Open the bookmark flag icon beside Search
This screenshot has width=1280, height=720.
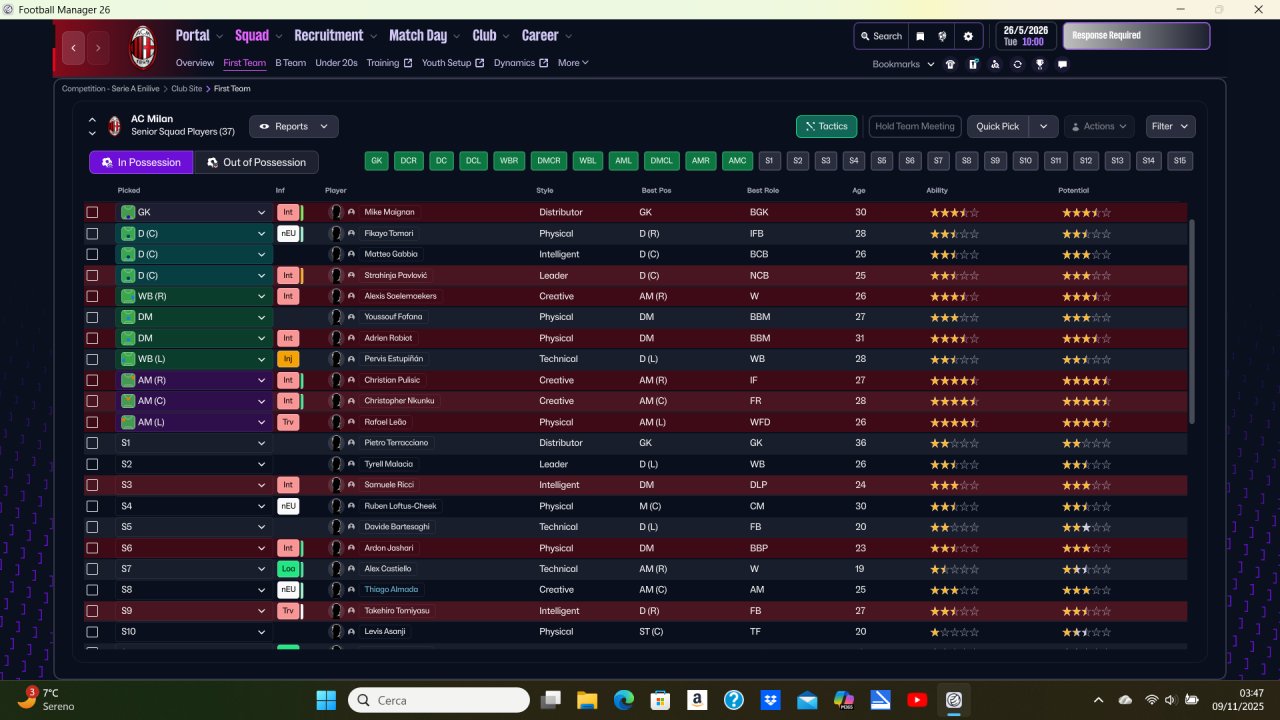(x=920, y=36)
